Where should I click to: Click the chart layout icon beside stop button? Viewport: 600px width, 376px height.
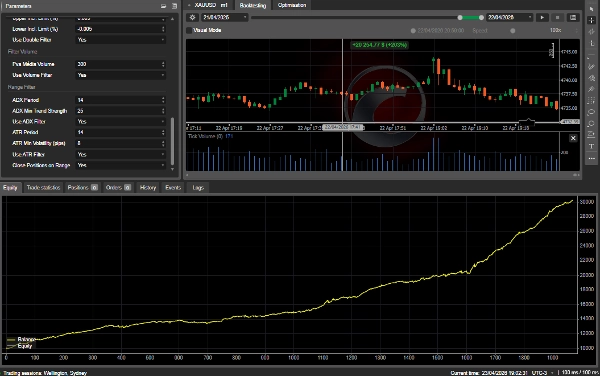[x=573, y=18]
